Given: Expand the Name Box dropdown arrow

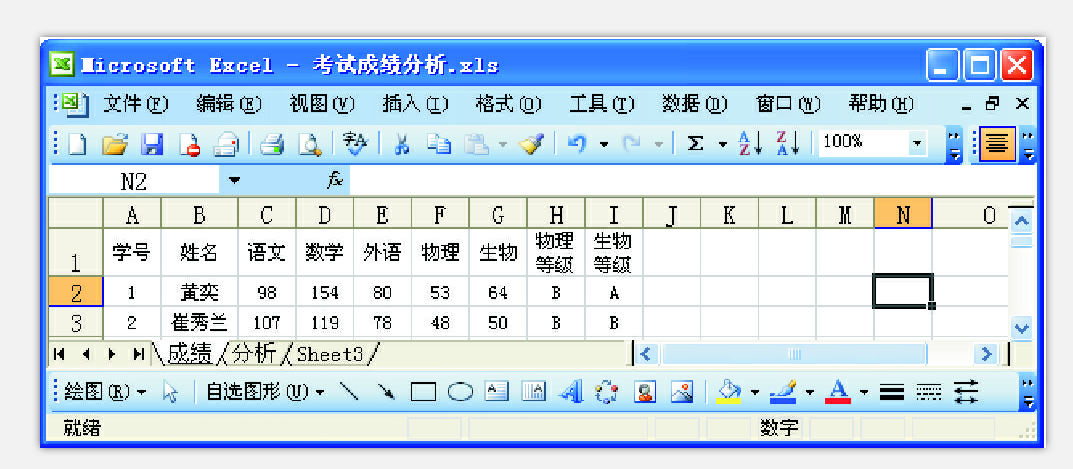Looking at the screenshot, I should (x=235, y=181).
